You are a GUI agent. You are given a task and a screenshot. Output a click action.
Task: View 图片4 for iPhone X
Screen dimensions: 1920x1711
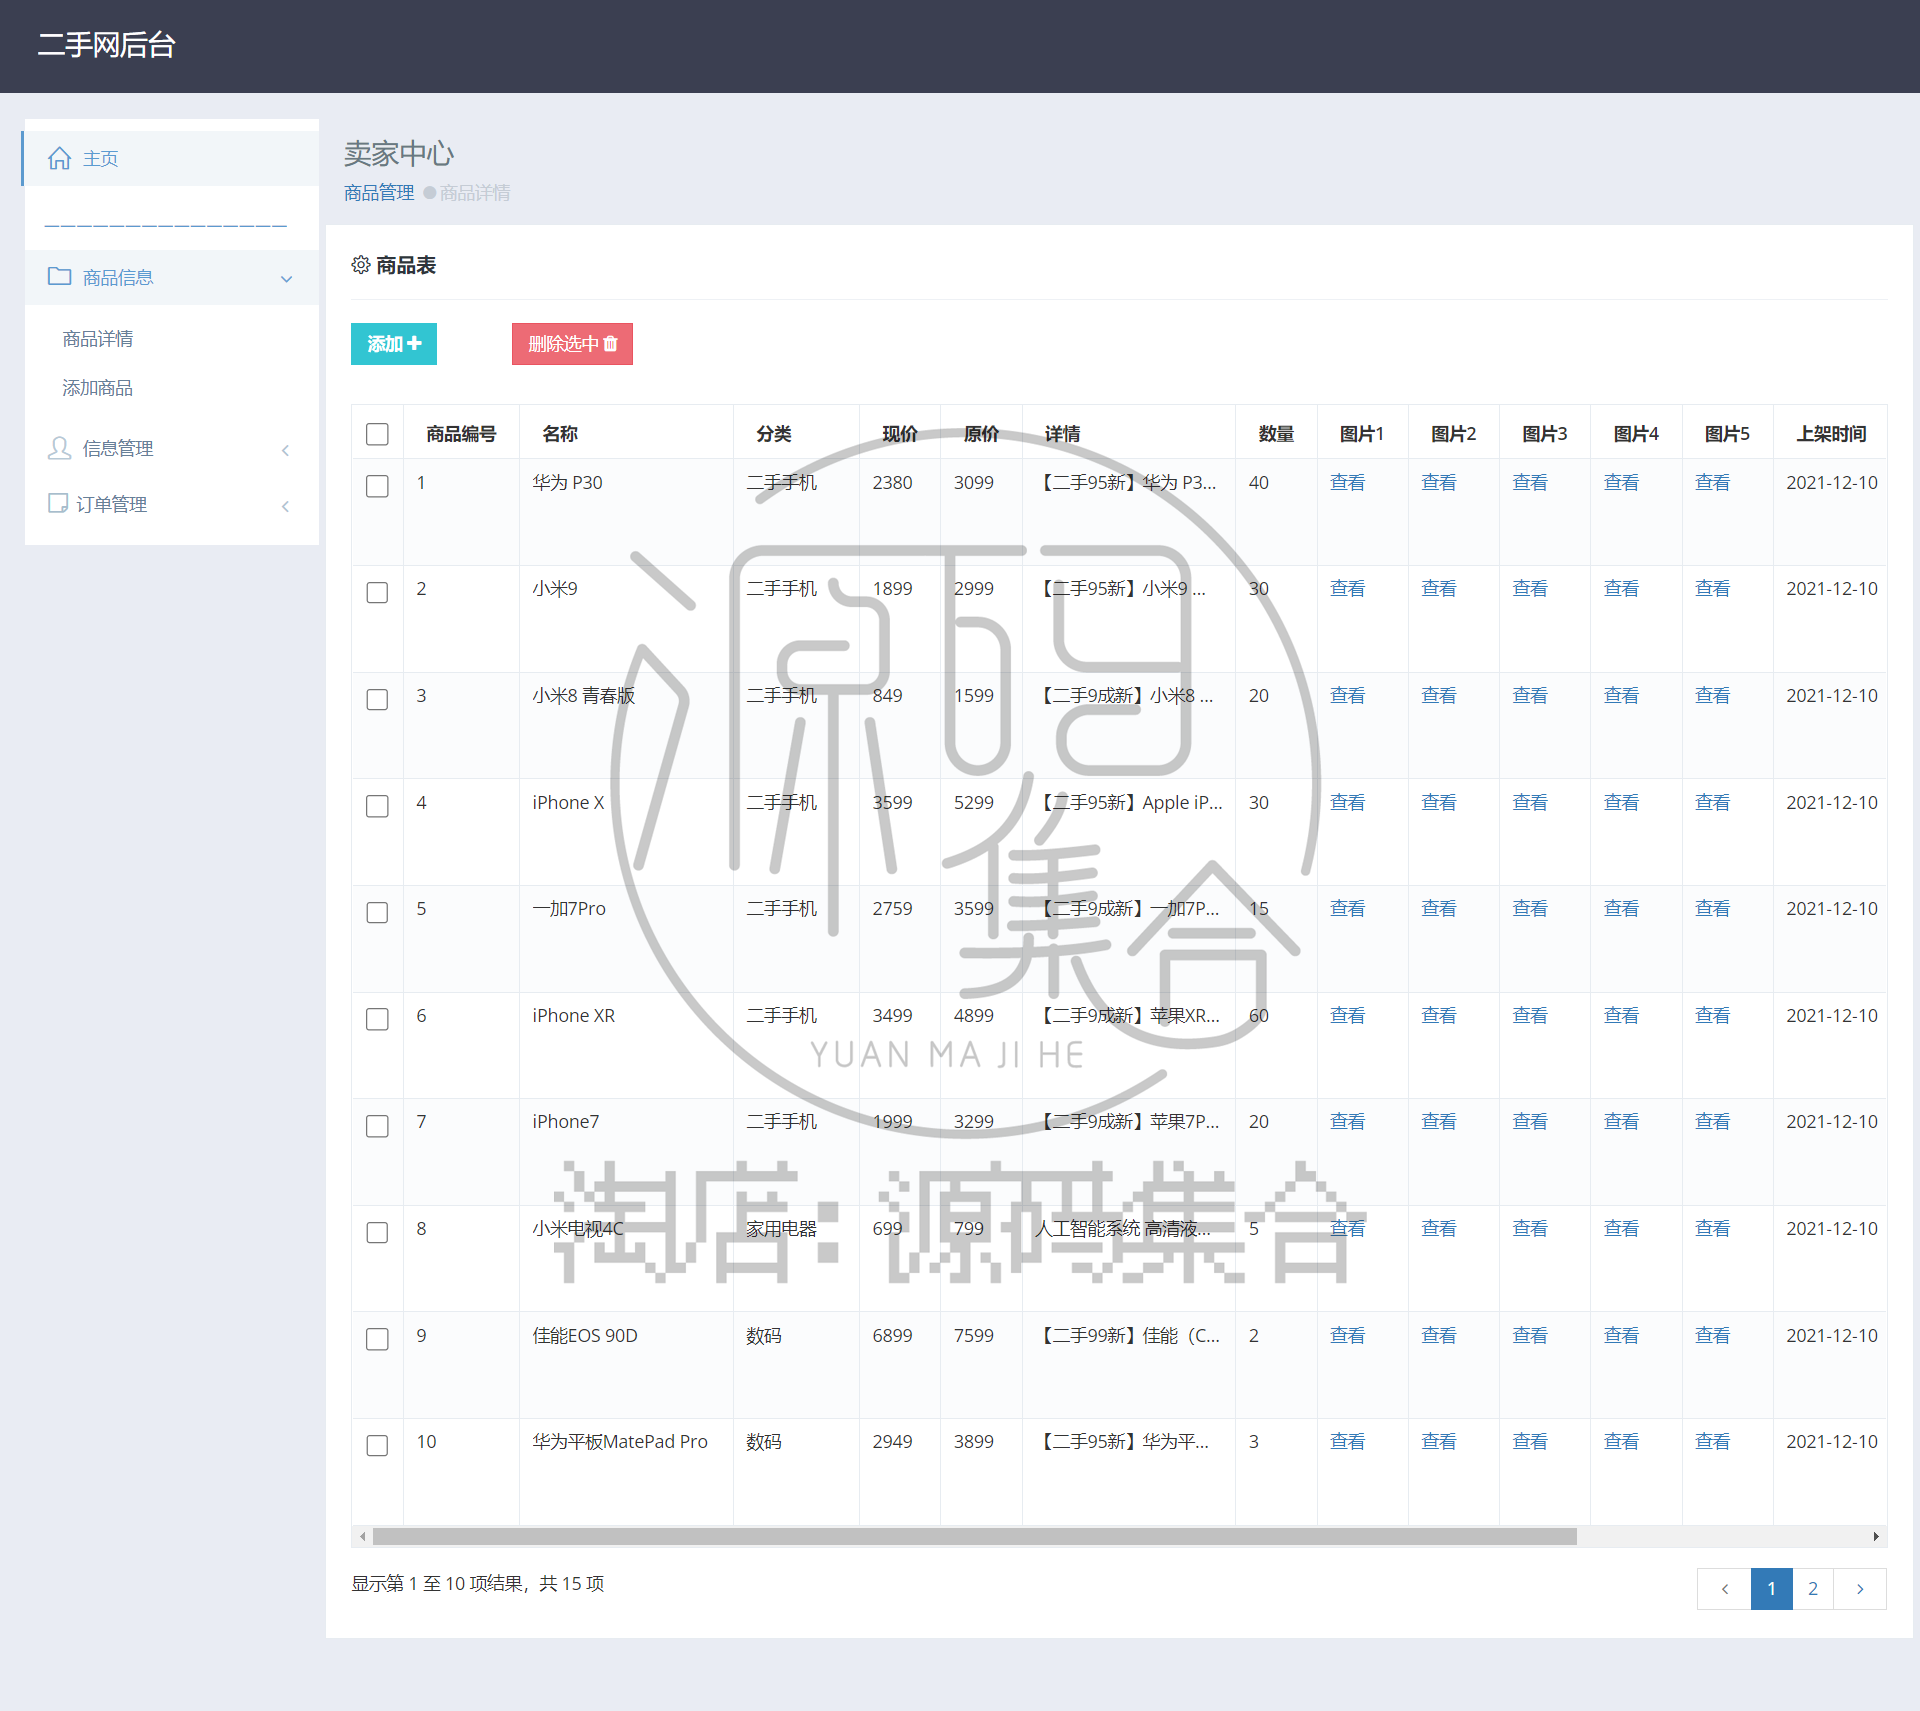(1622, 802)
